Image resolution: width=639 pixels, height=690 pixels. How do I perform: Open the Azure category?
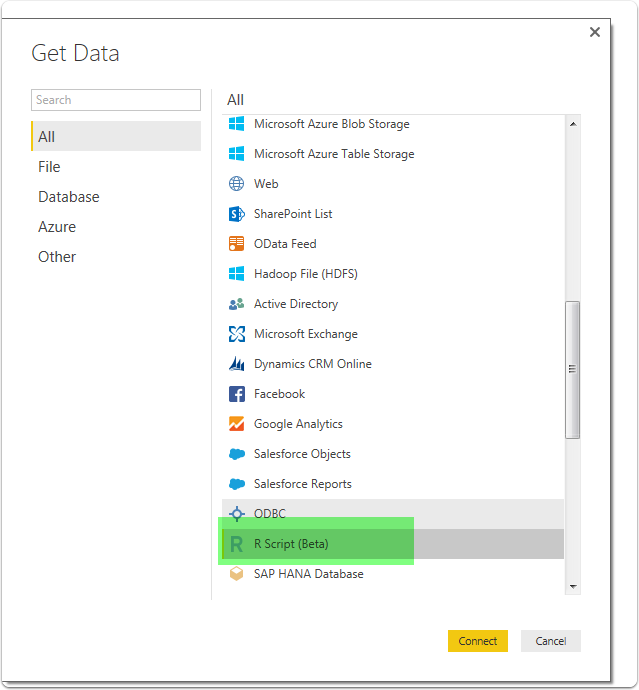[57, 227]
